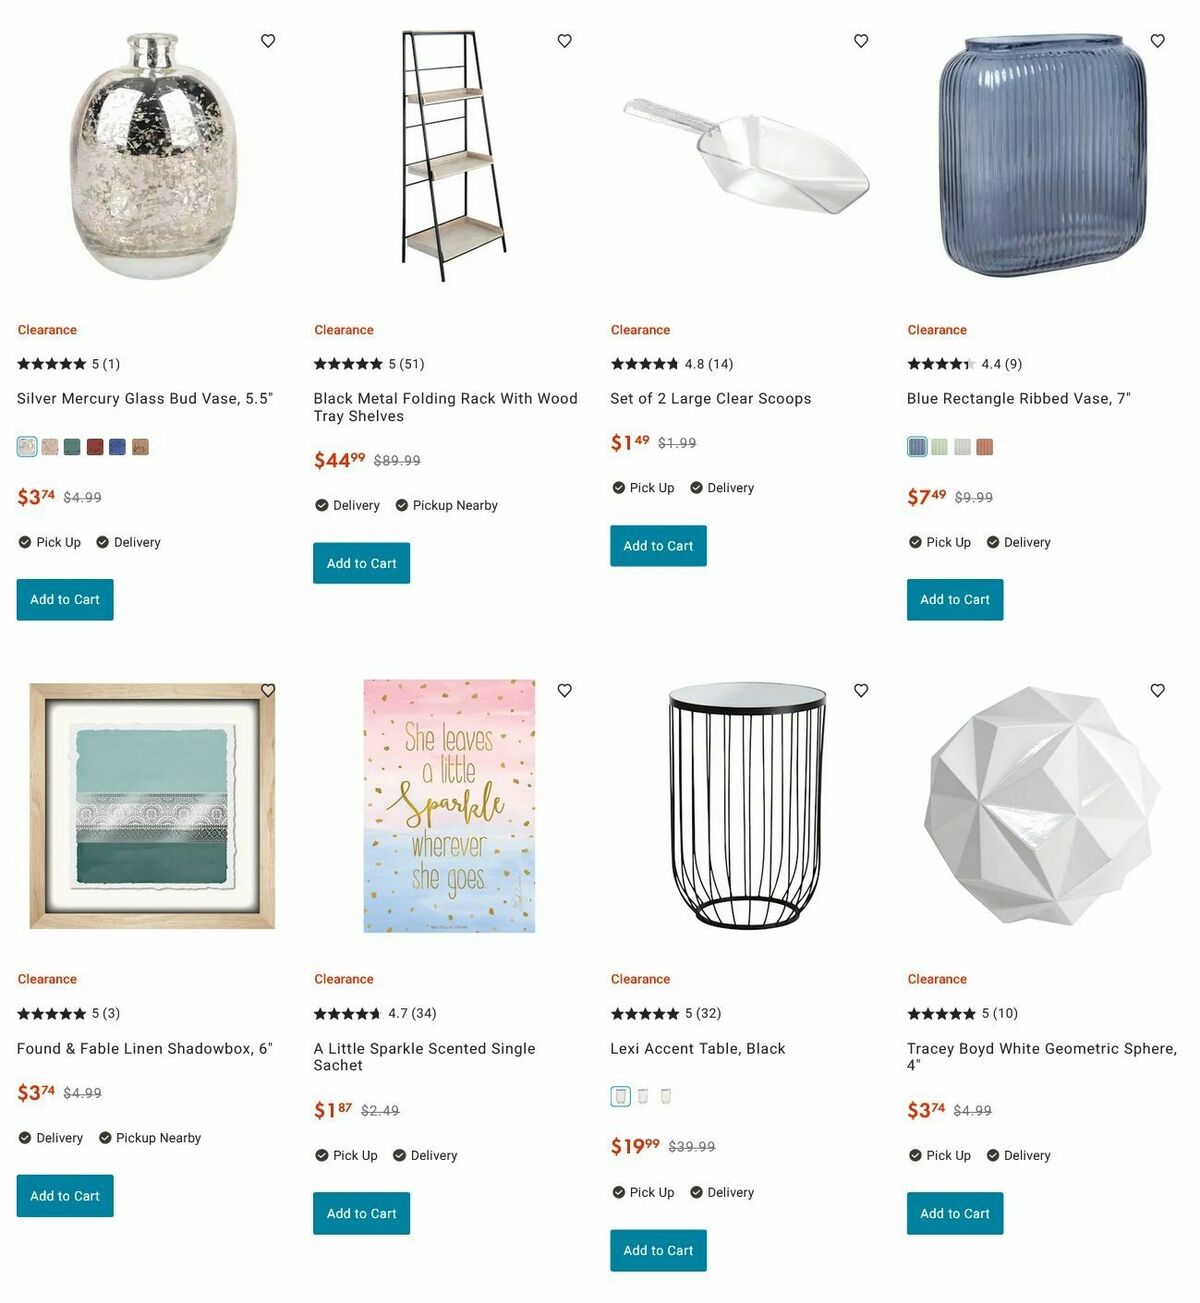Favorite A Little Sparkle Scented Sachet

tap(565, 690)
